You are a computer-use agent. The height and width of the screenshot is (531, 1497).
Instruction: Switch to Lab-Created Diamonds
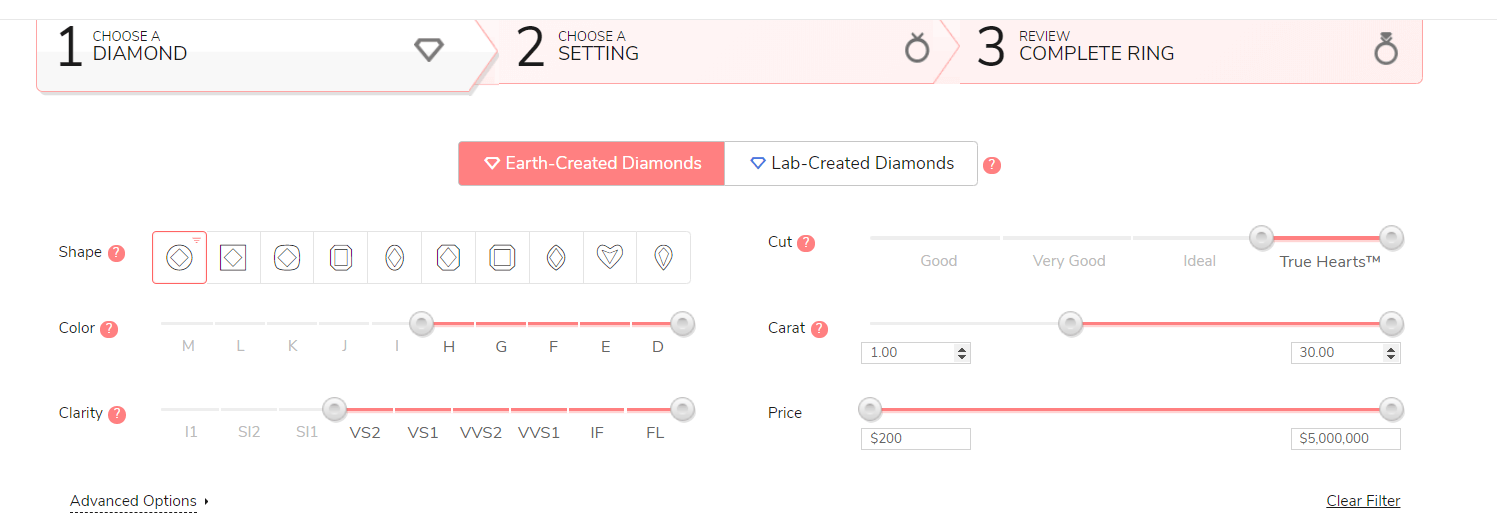point(851,163)
